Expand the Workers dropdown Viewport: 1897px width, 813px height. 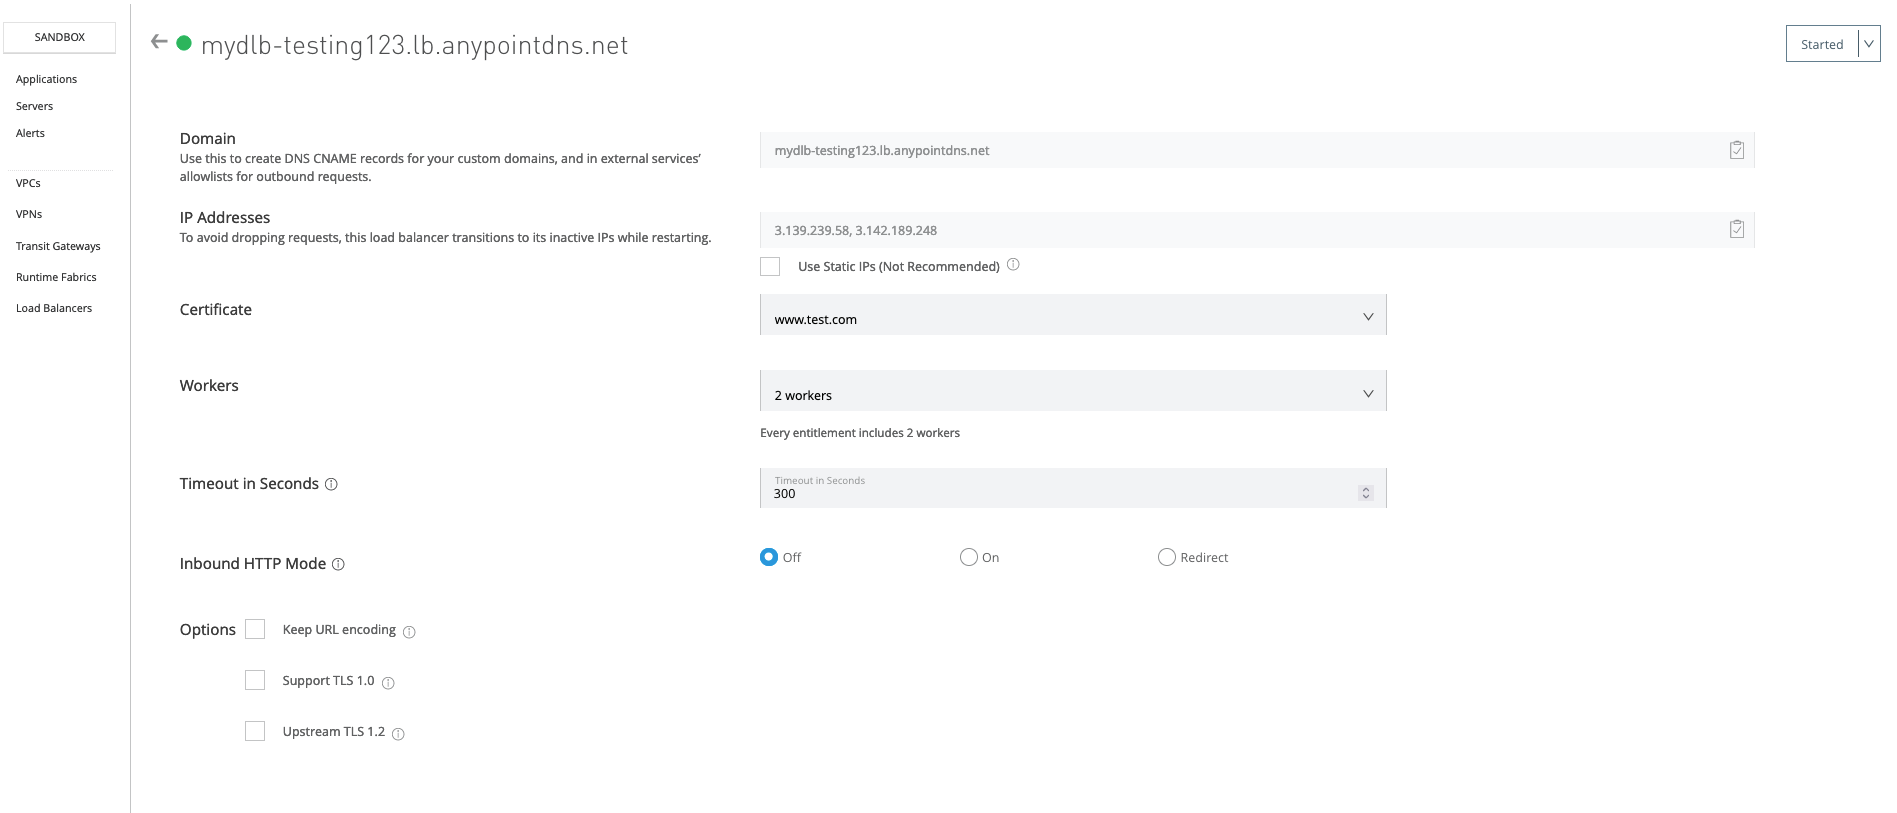coord(1072,392)
